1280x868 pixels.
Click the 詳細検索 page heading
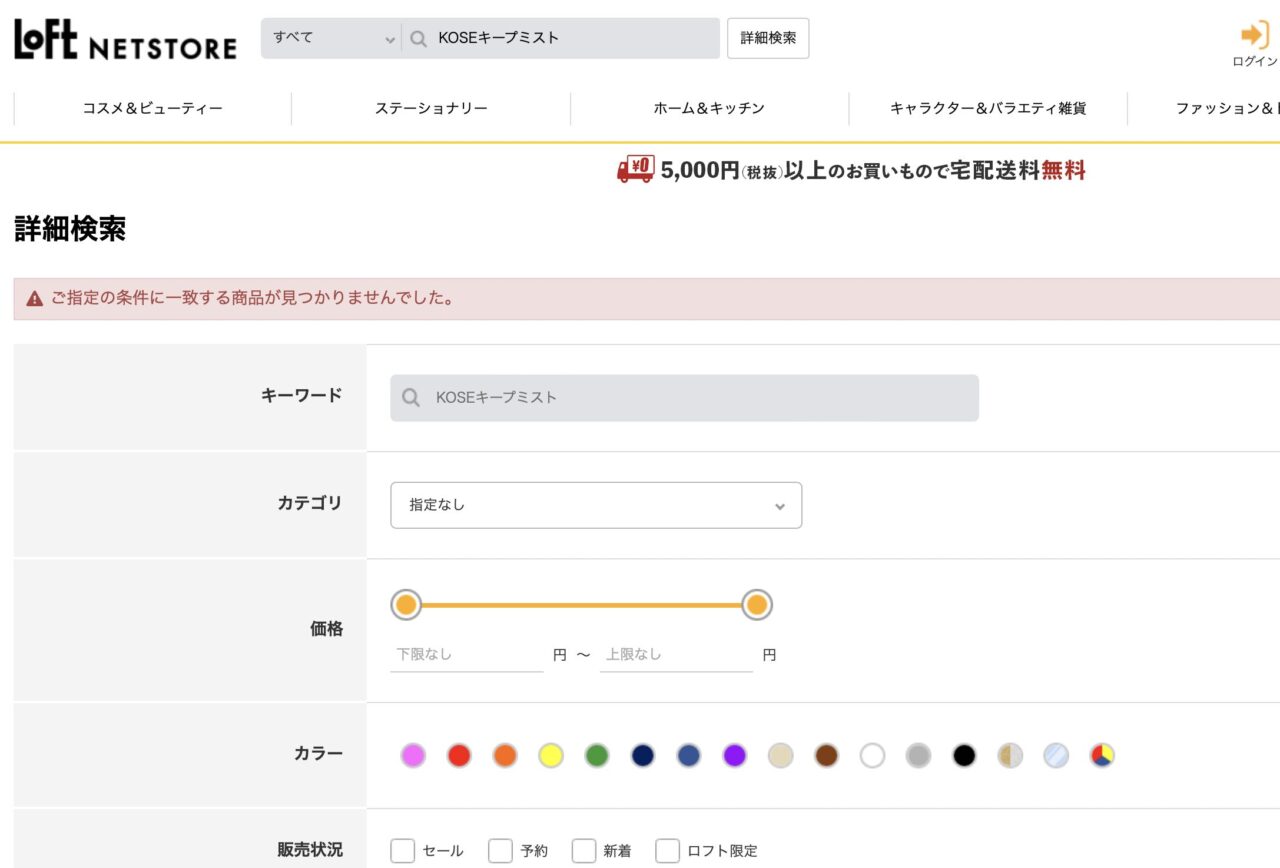tap(70, 229)
